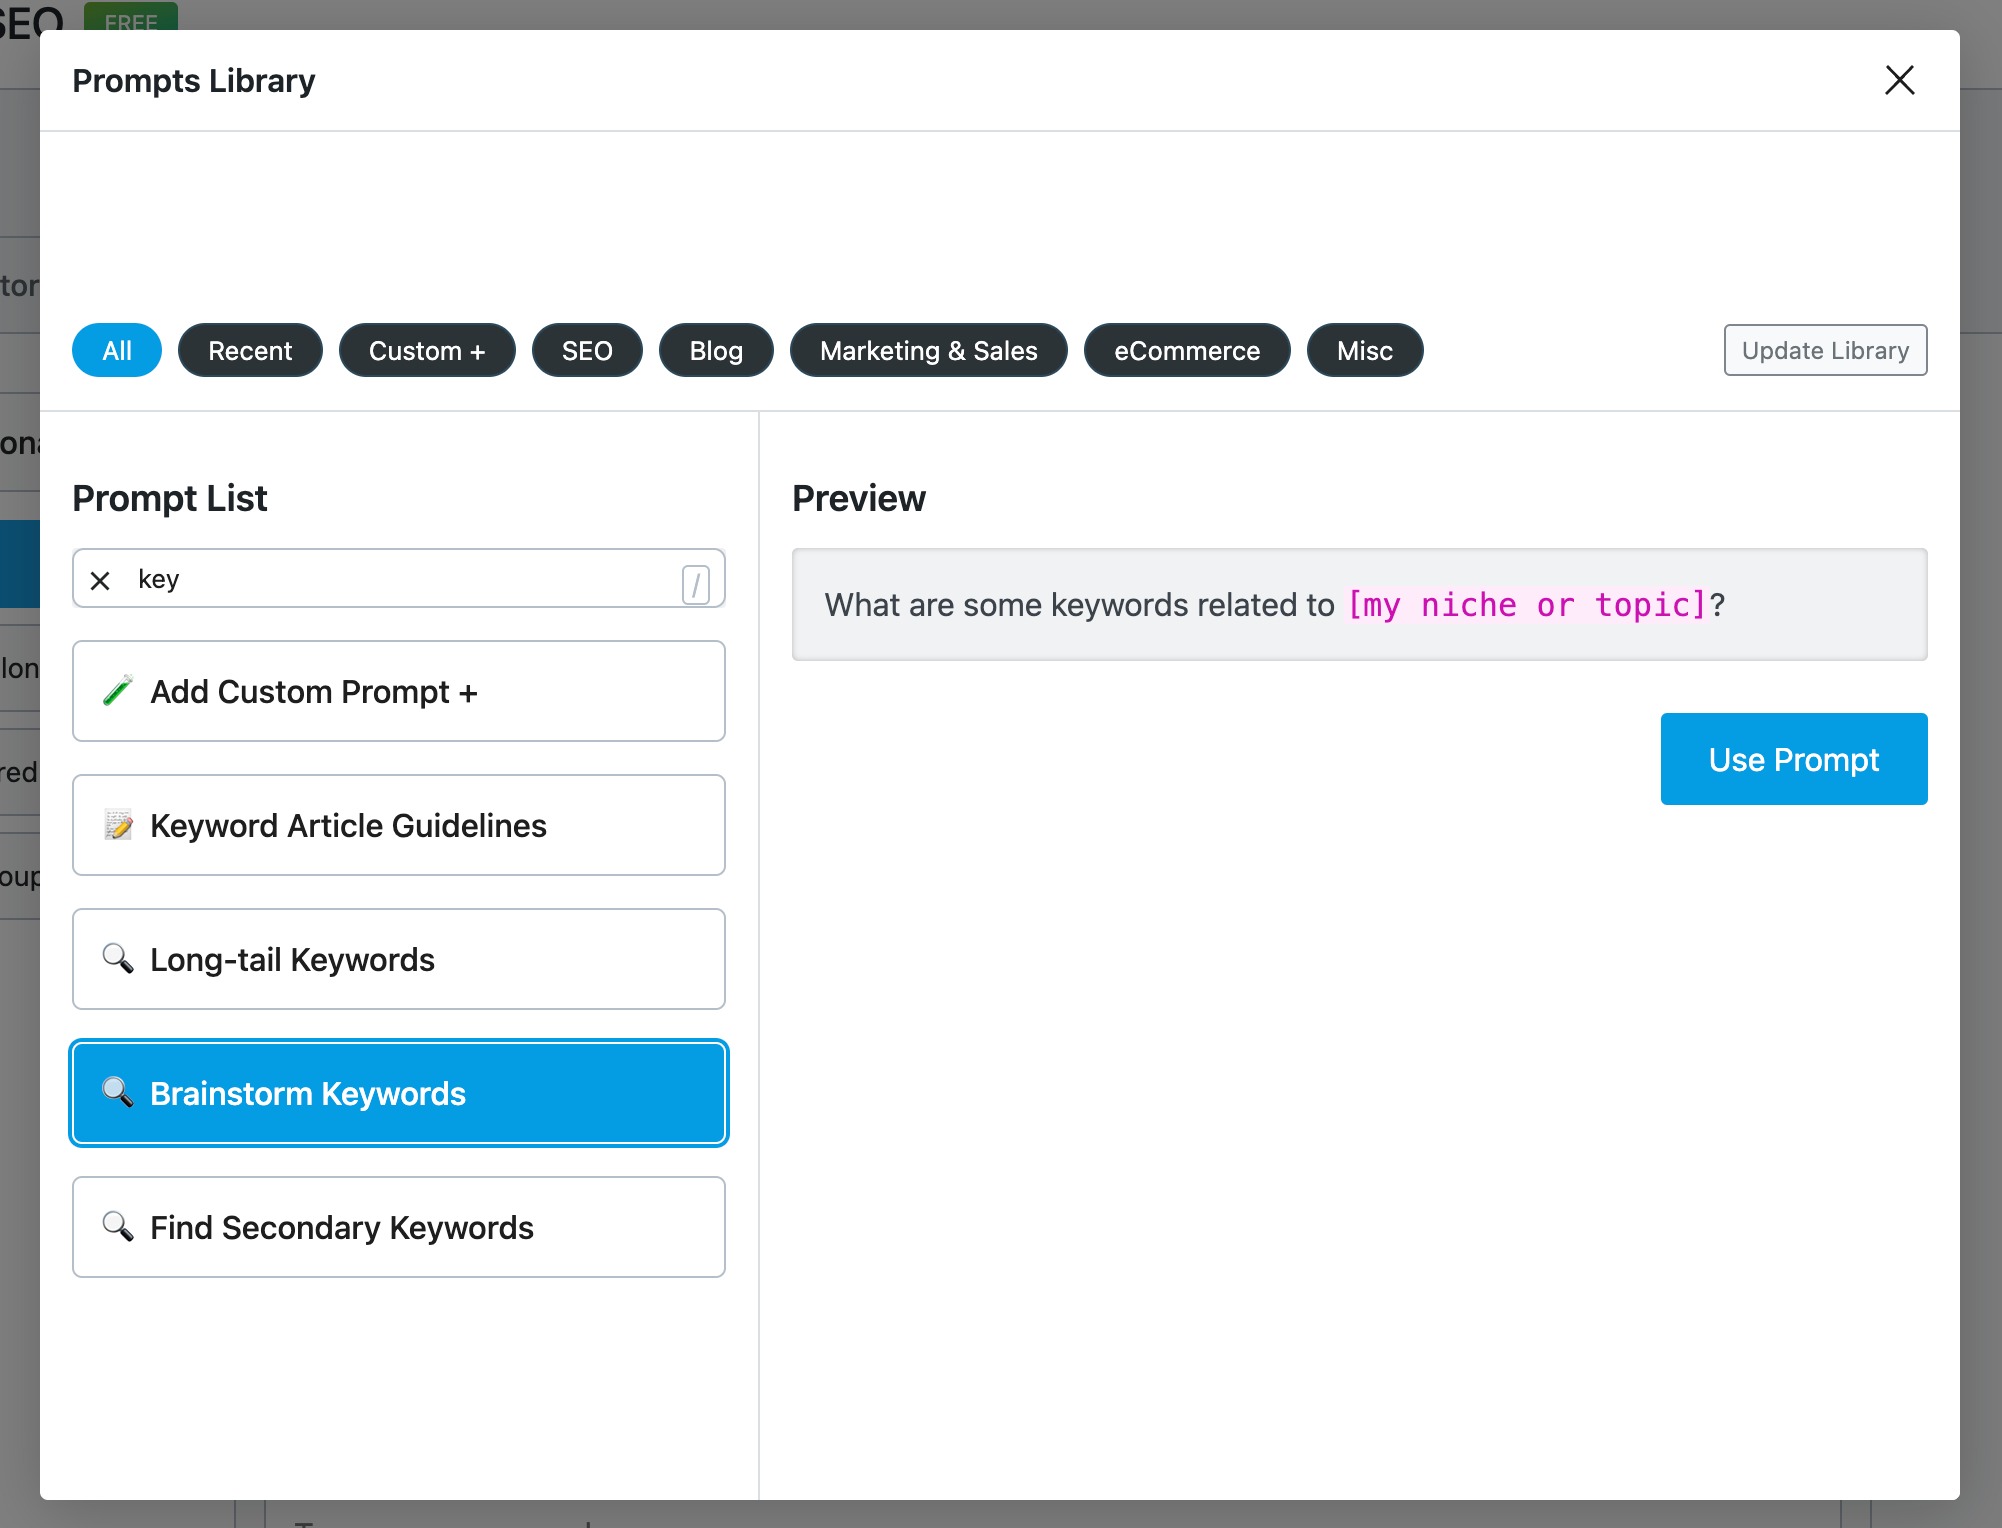Click the 'Prompt List' heading
Viewport: 2002px width, 1528px height.
pyautogui.click(x=170, y=498)
